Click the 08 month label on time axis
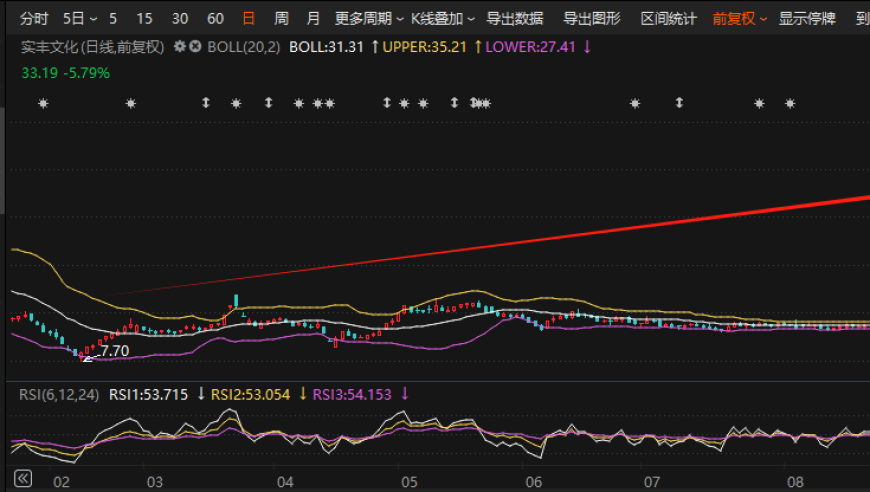Viewport: 870px width, 492px height. [796, 482]
